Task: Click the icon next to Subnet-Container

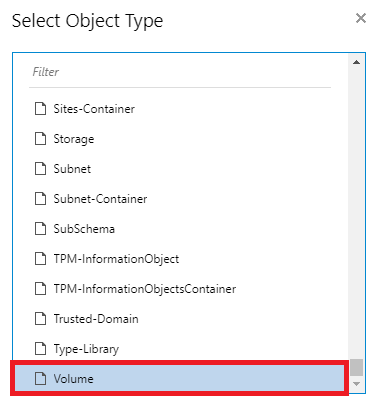Action: point(41,199)
